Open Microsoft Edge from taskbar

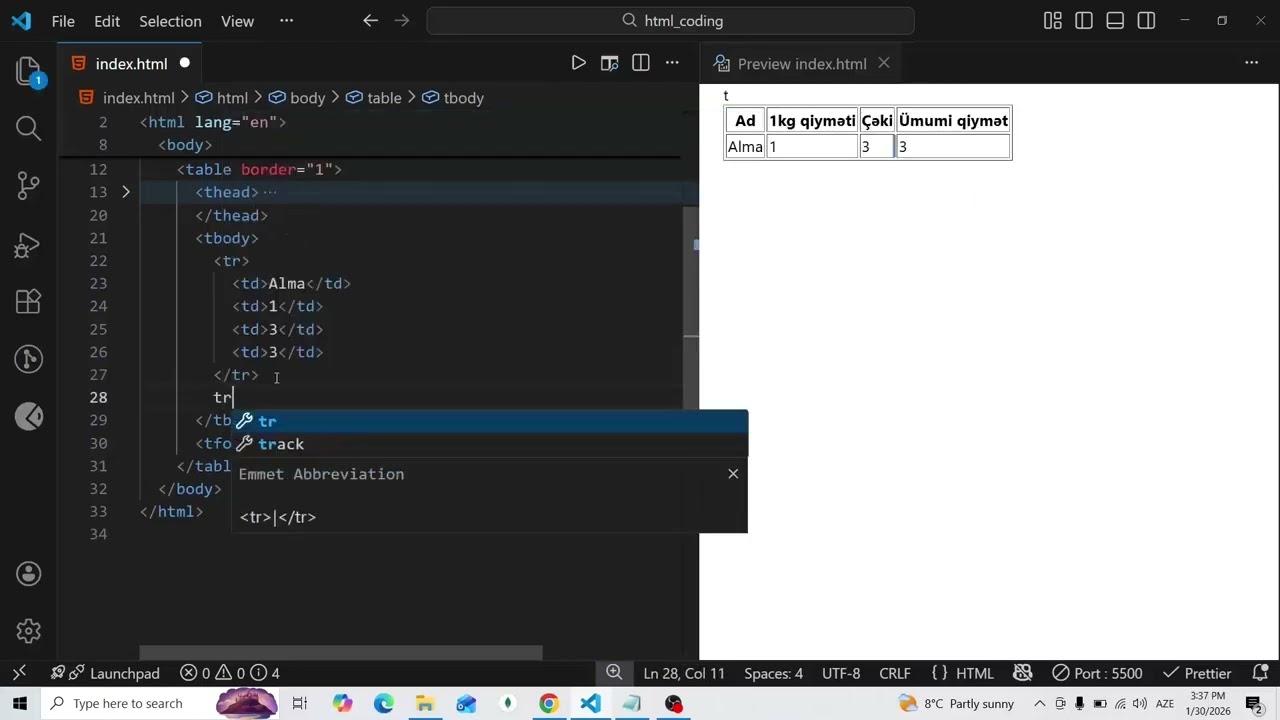pos(384,703)
